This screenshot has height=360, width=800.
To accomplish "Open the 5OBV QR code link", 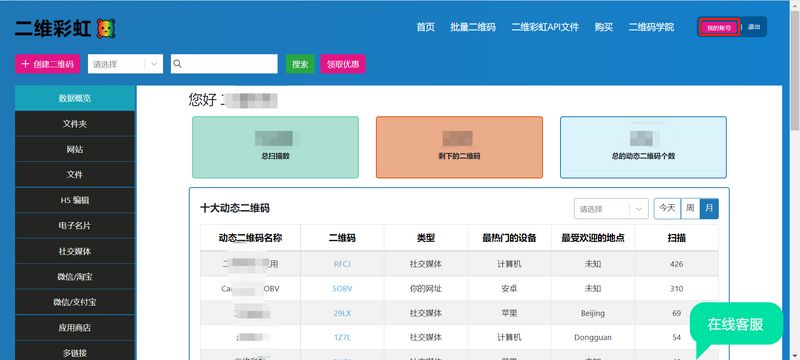I will tap(342, 289).
